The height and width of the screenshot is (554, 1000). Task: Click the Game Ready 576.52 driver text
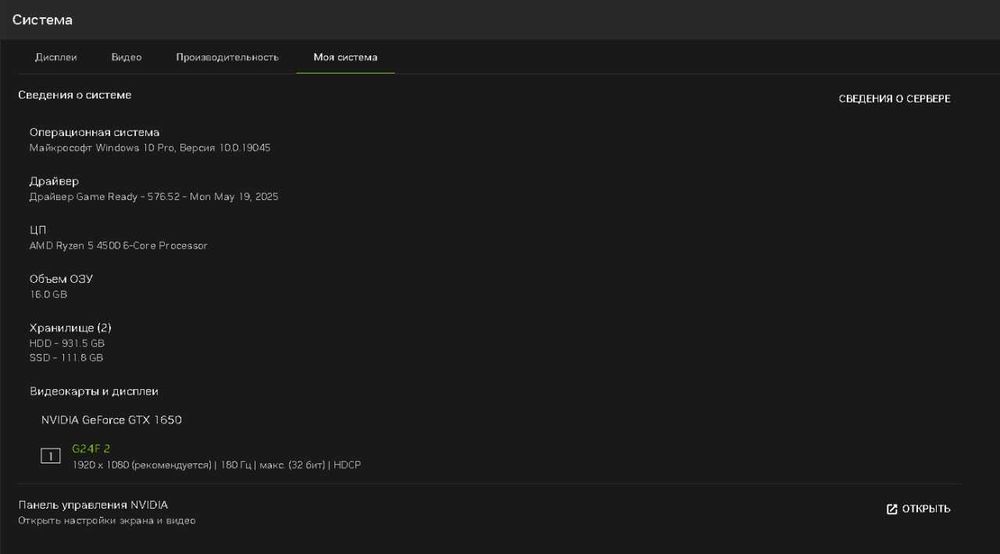point(154,197)
